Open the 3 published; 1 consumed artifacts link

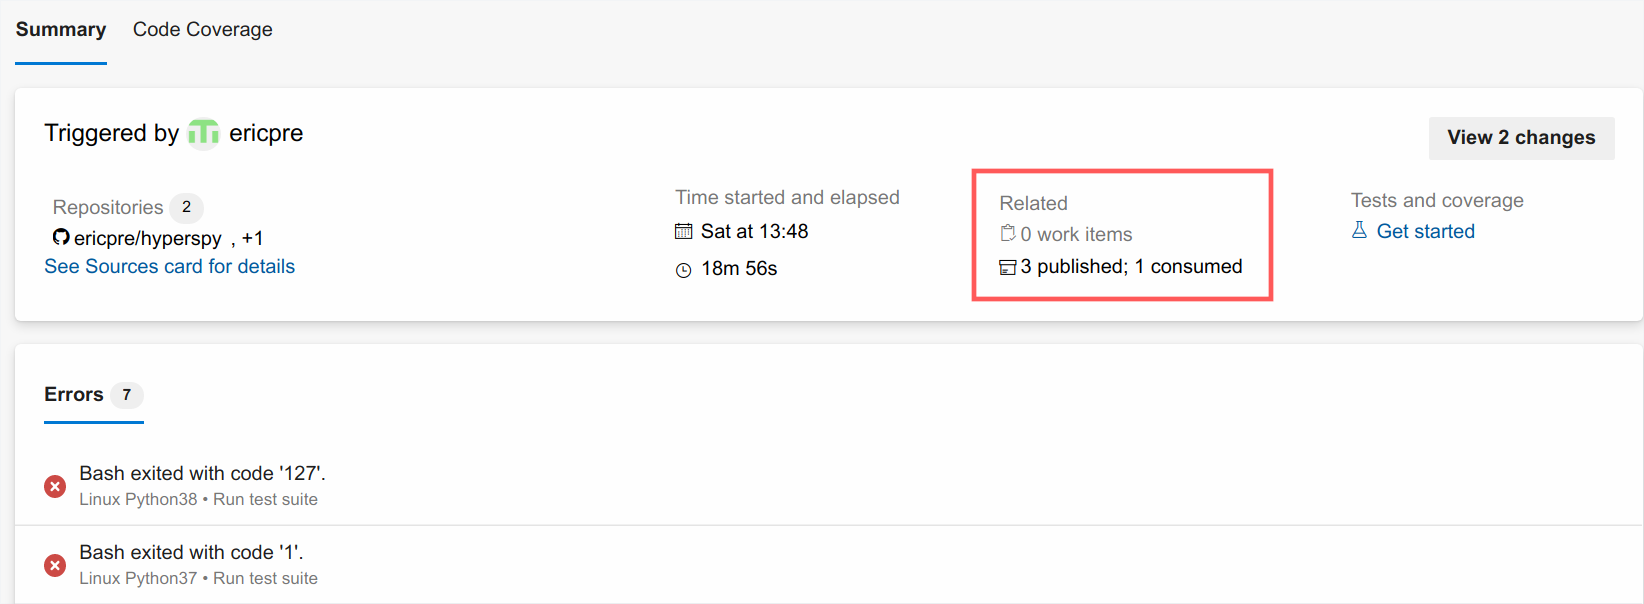tap(1131, 267)
